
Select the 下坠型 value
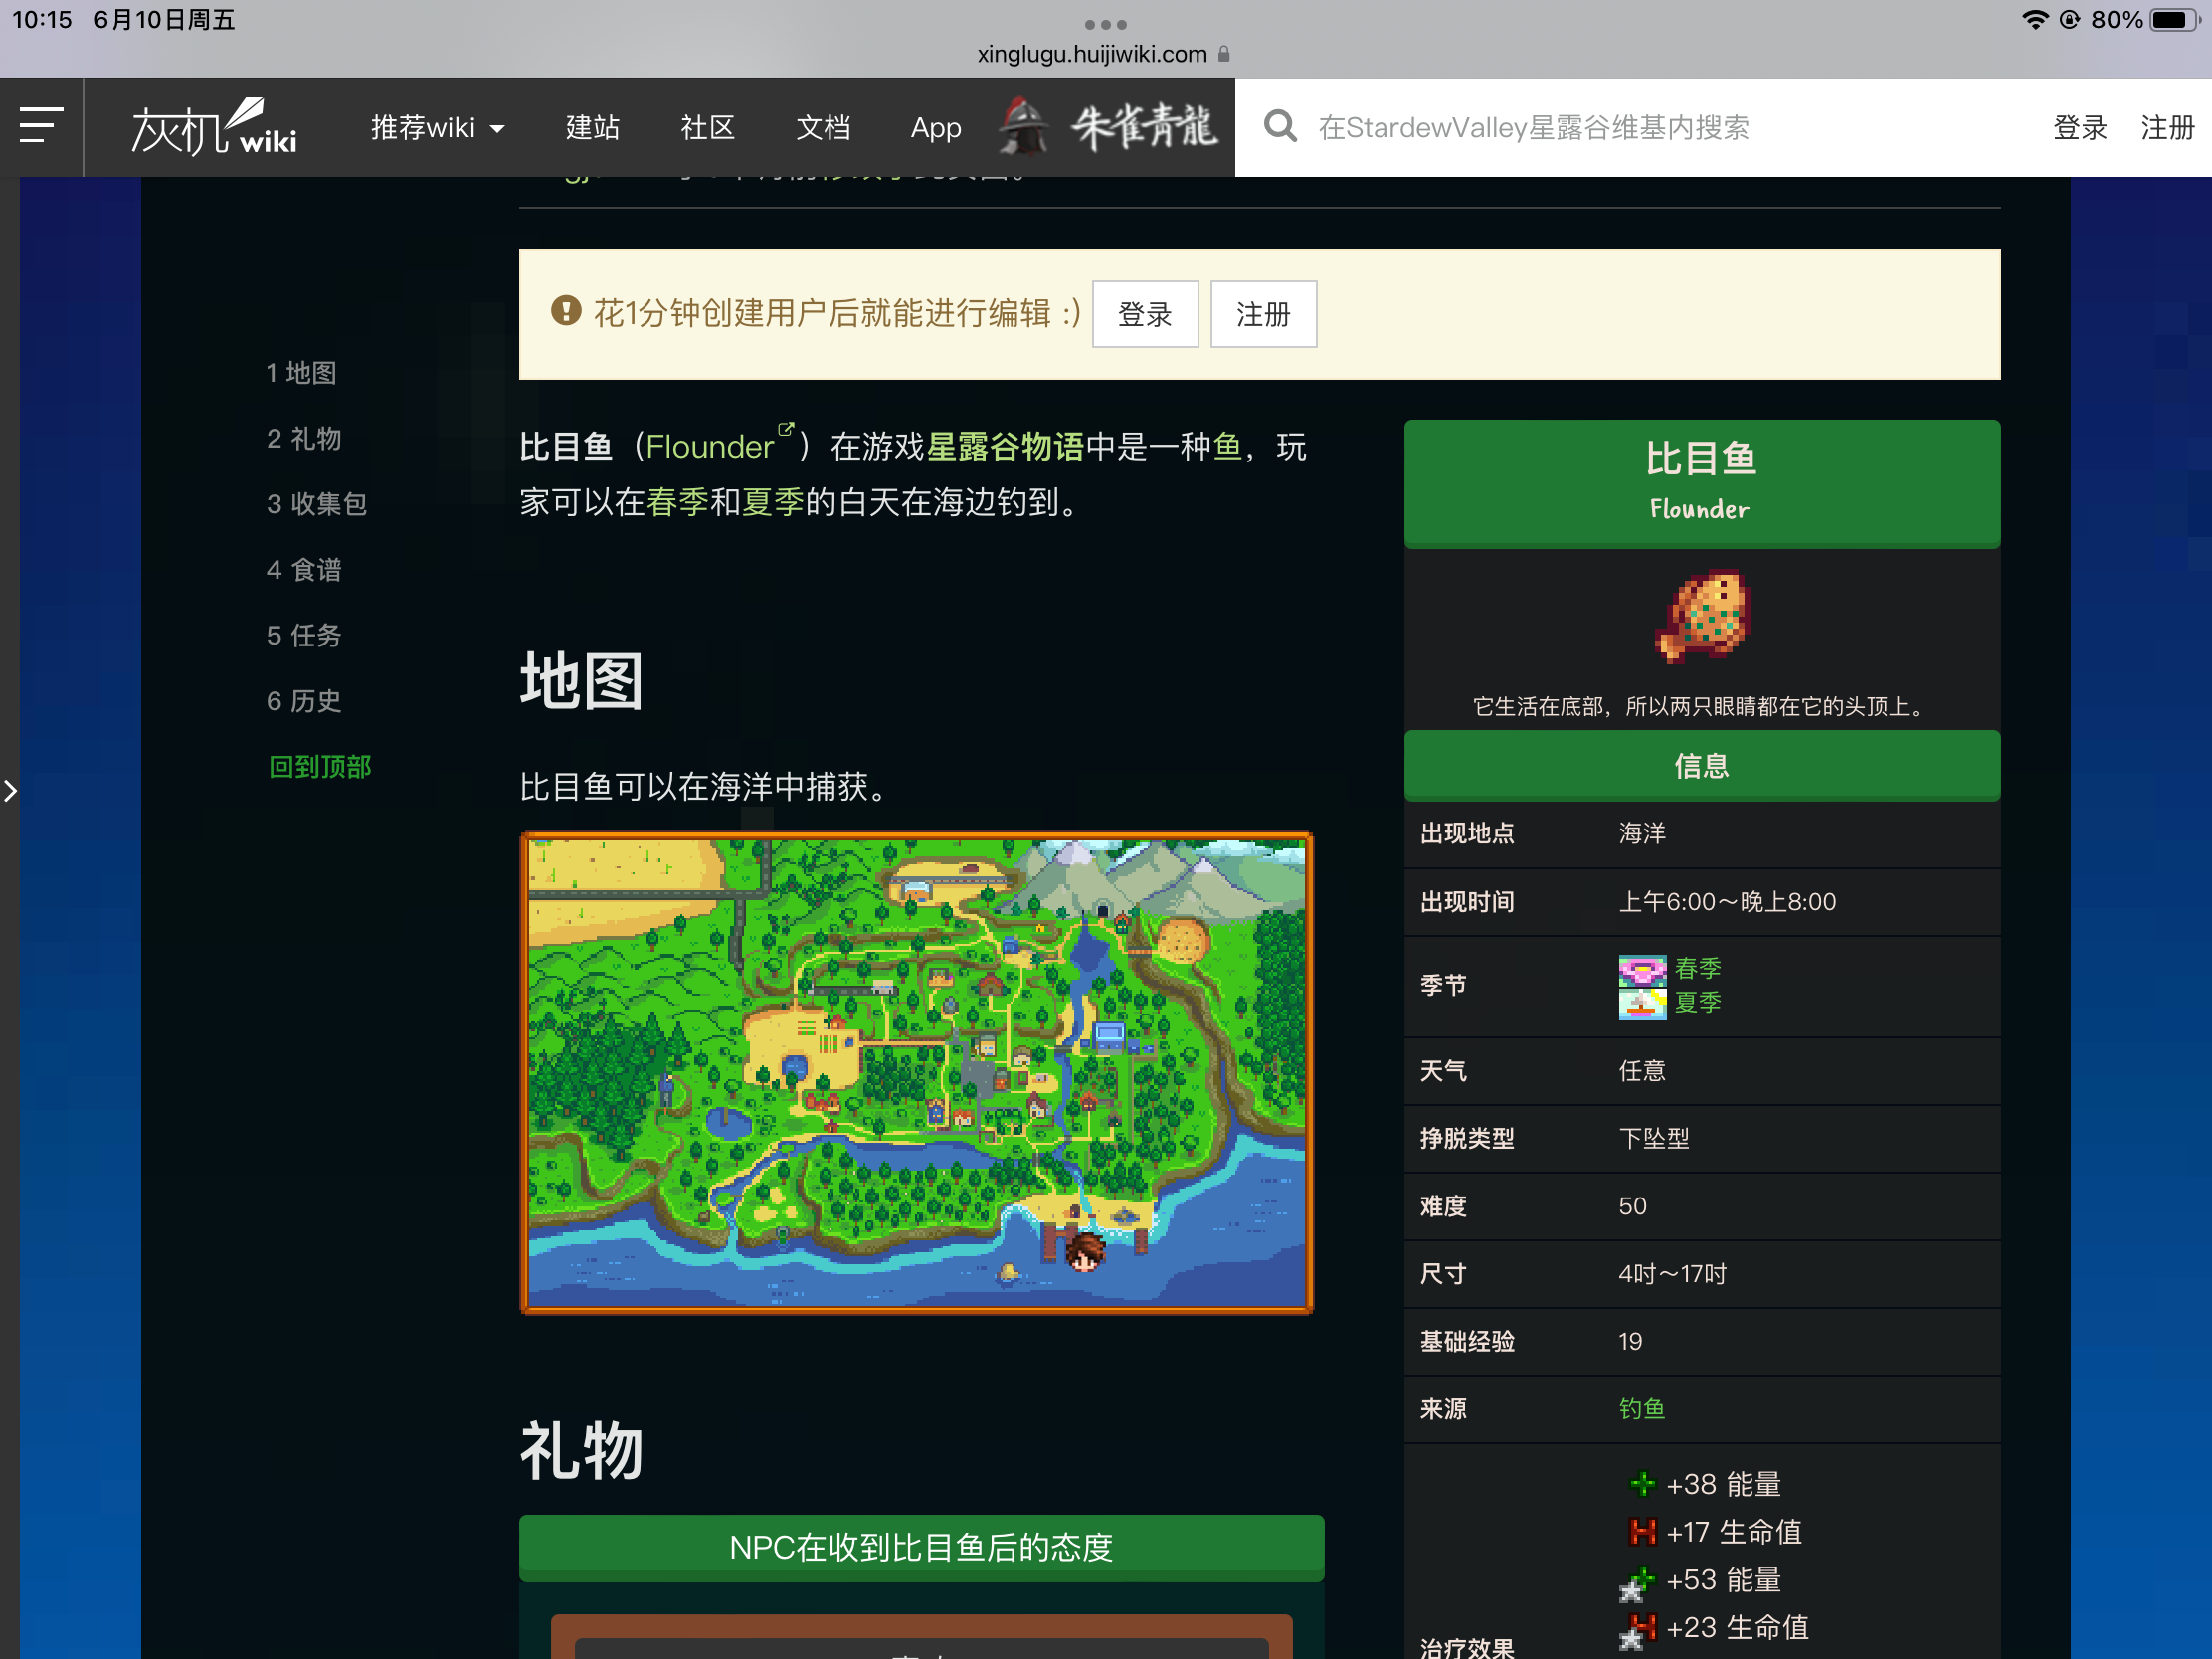click(x=1654, y=1138)
